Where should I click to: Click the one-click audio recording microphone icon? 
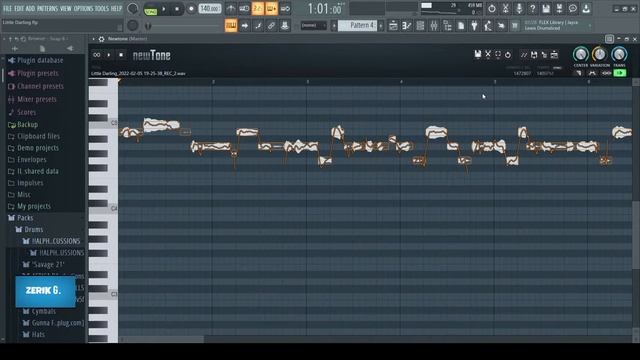coord(519,8)
